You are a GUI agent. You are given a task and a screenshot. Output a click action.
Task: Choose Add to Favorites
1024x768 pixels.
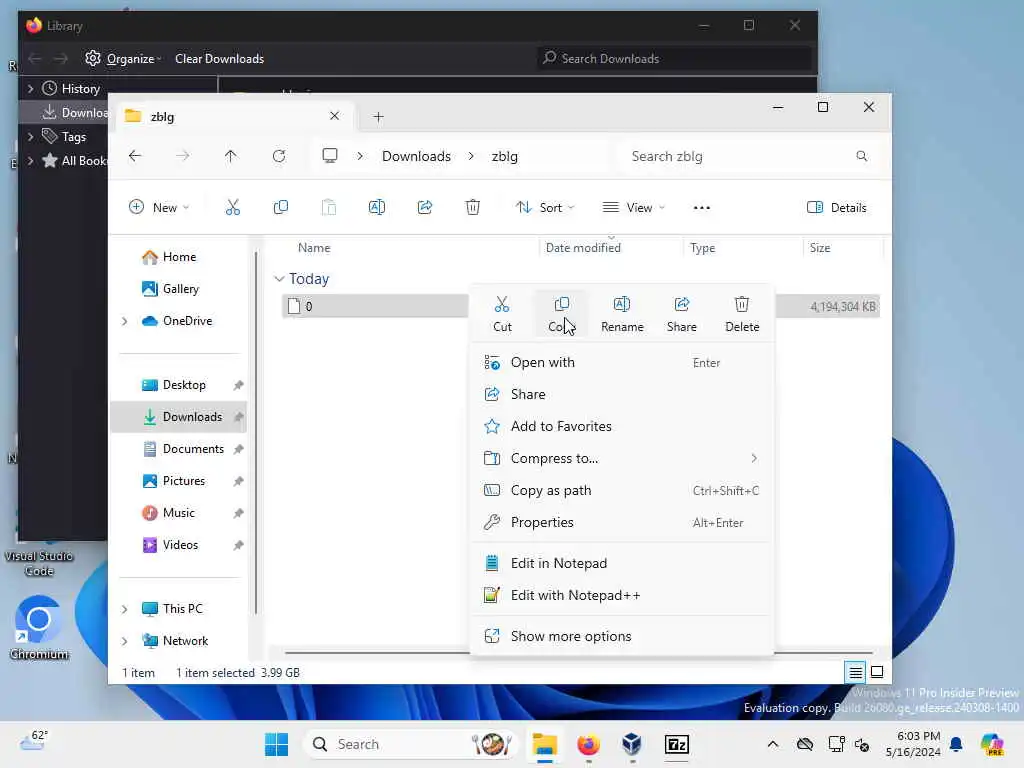point(622,426)
